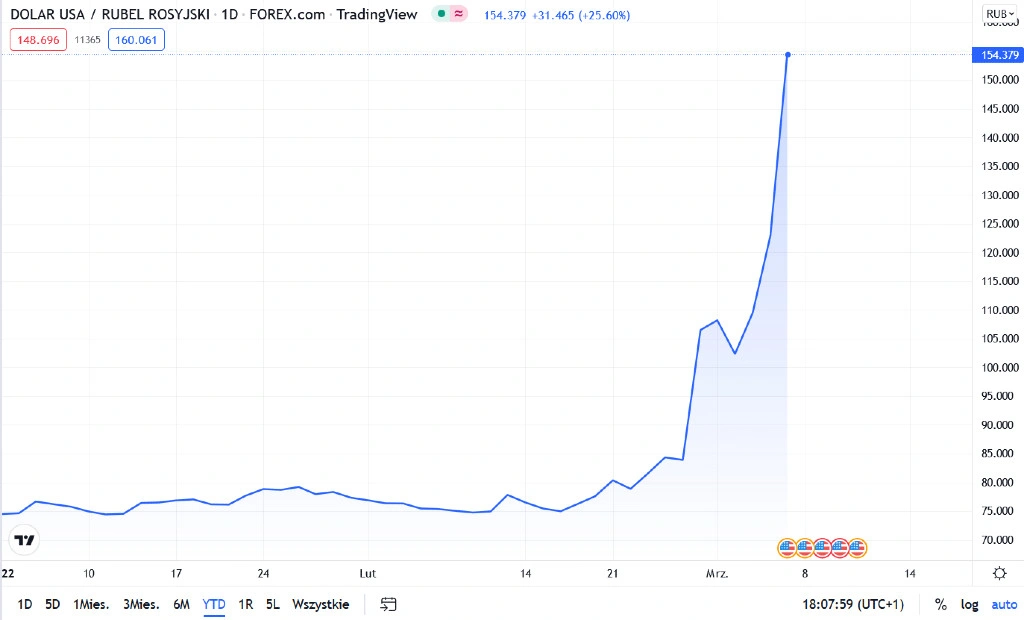Open the 1D interval selector in title
This screenshot has height=620, width=1024.
[230, 14]
